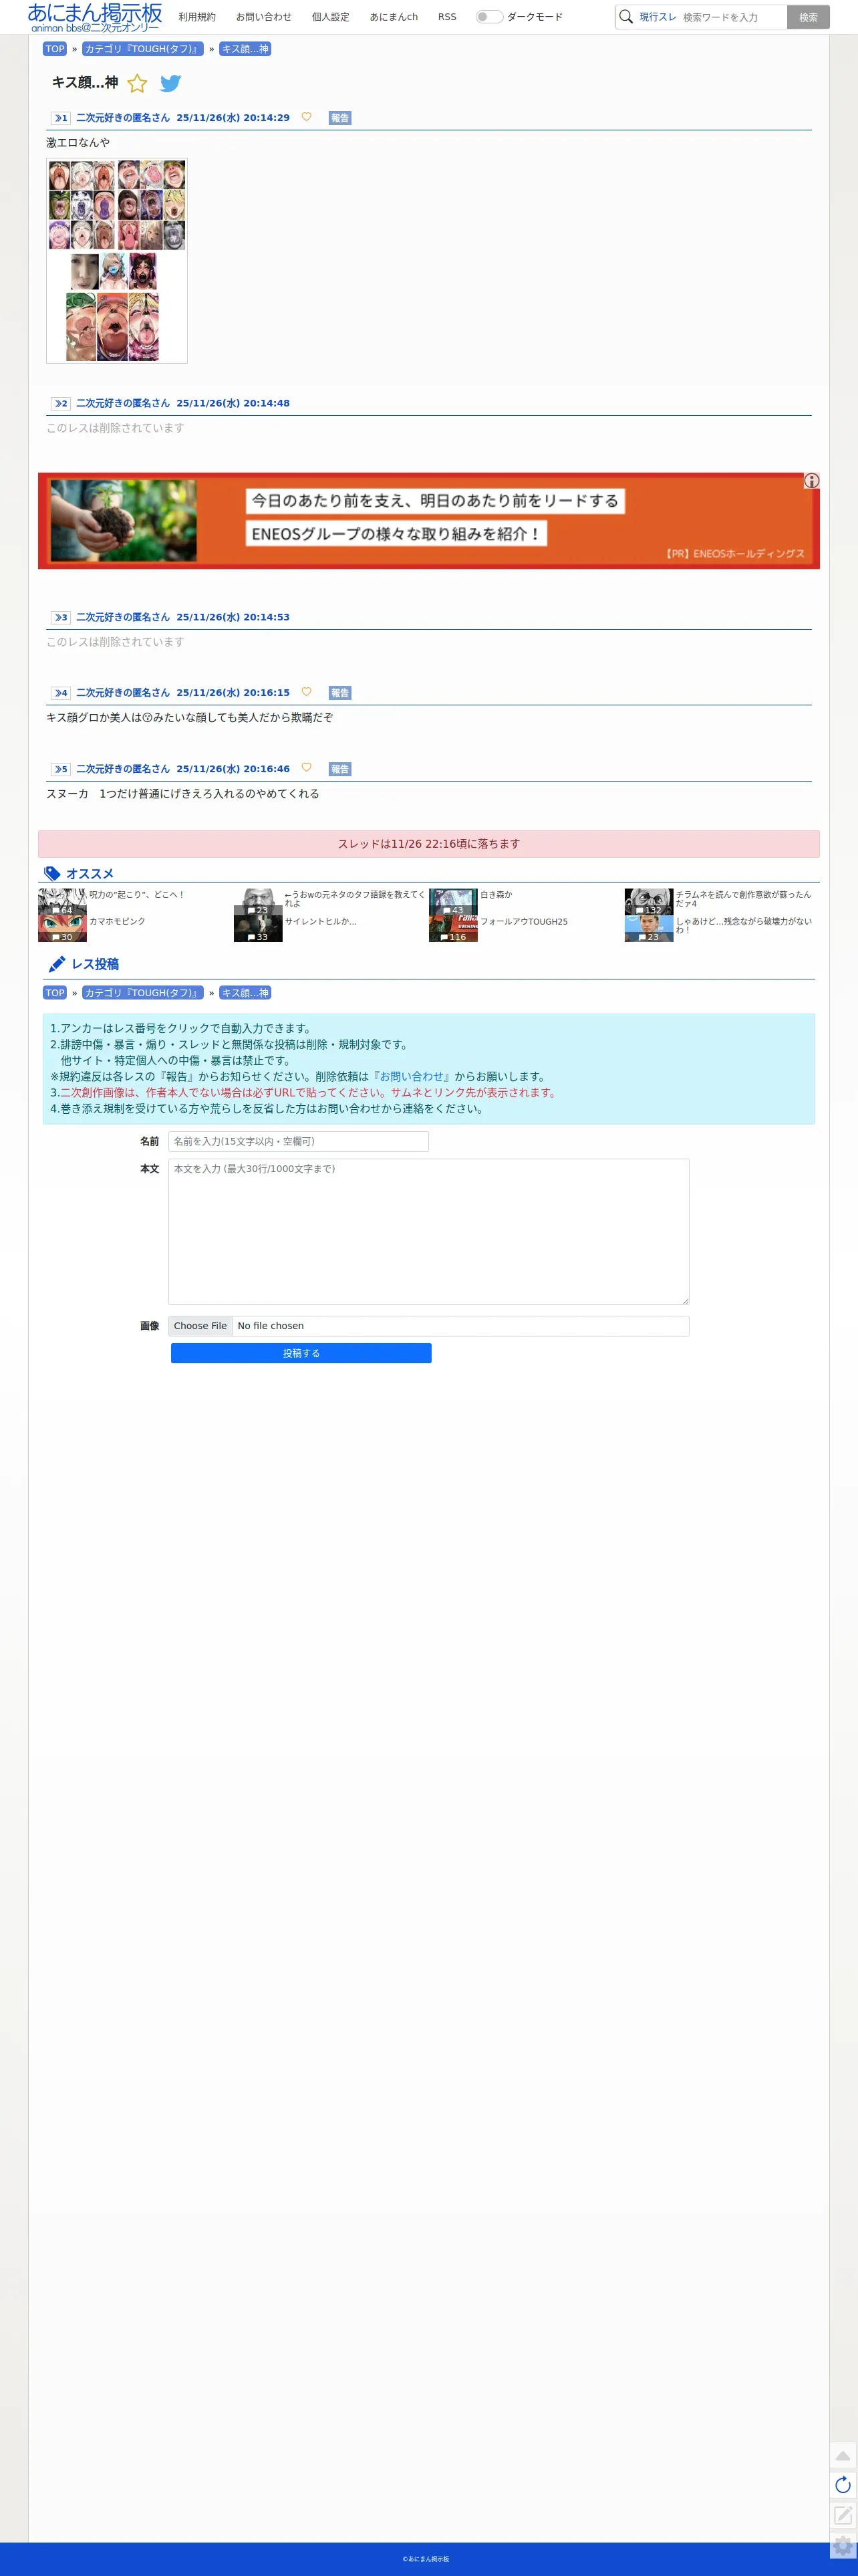Image resolution: width=858 pixels, height=2576 pixels.
Task: Open floating settings gear icon
Action: pos(843,2546)
